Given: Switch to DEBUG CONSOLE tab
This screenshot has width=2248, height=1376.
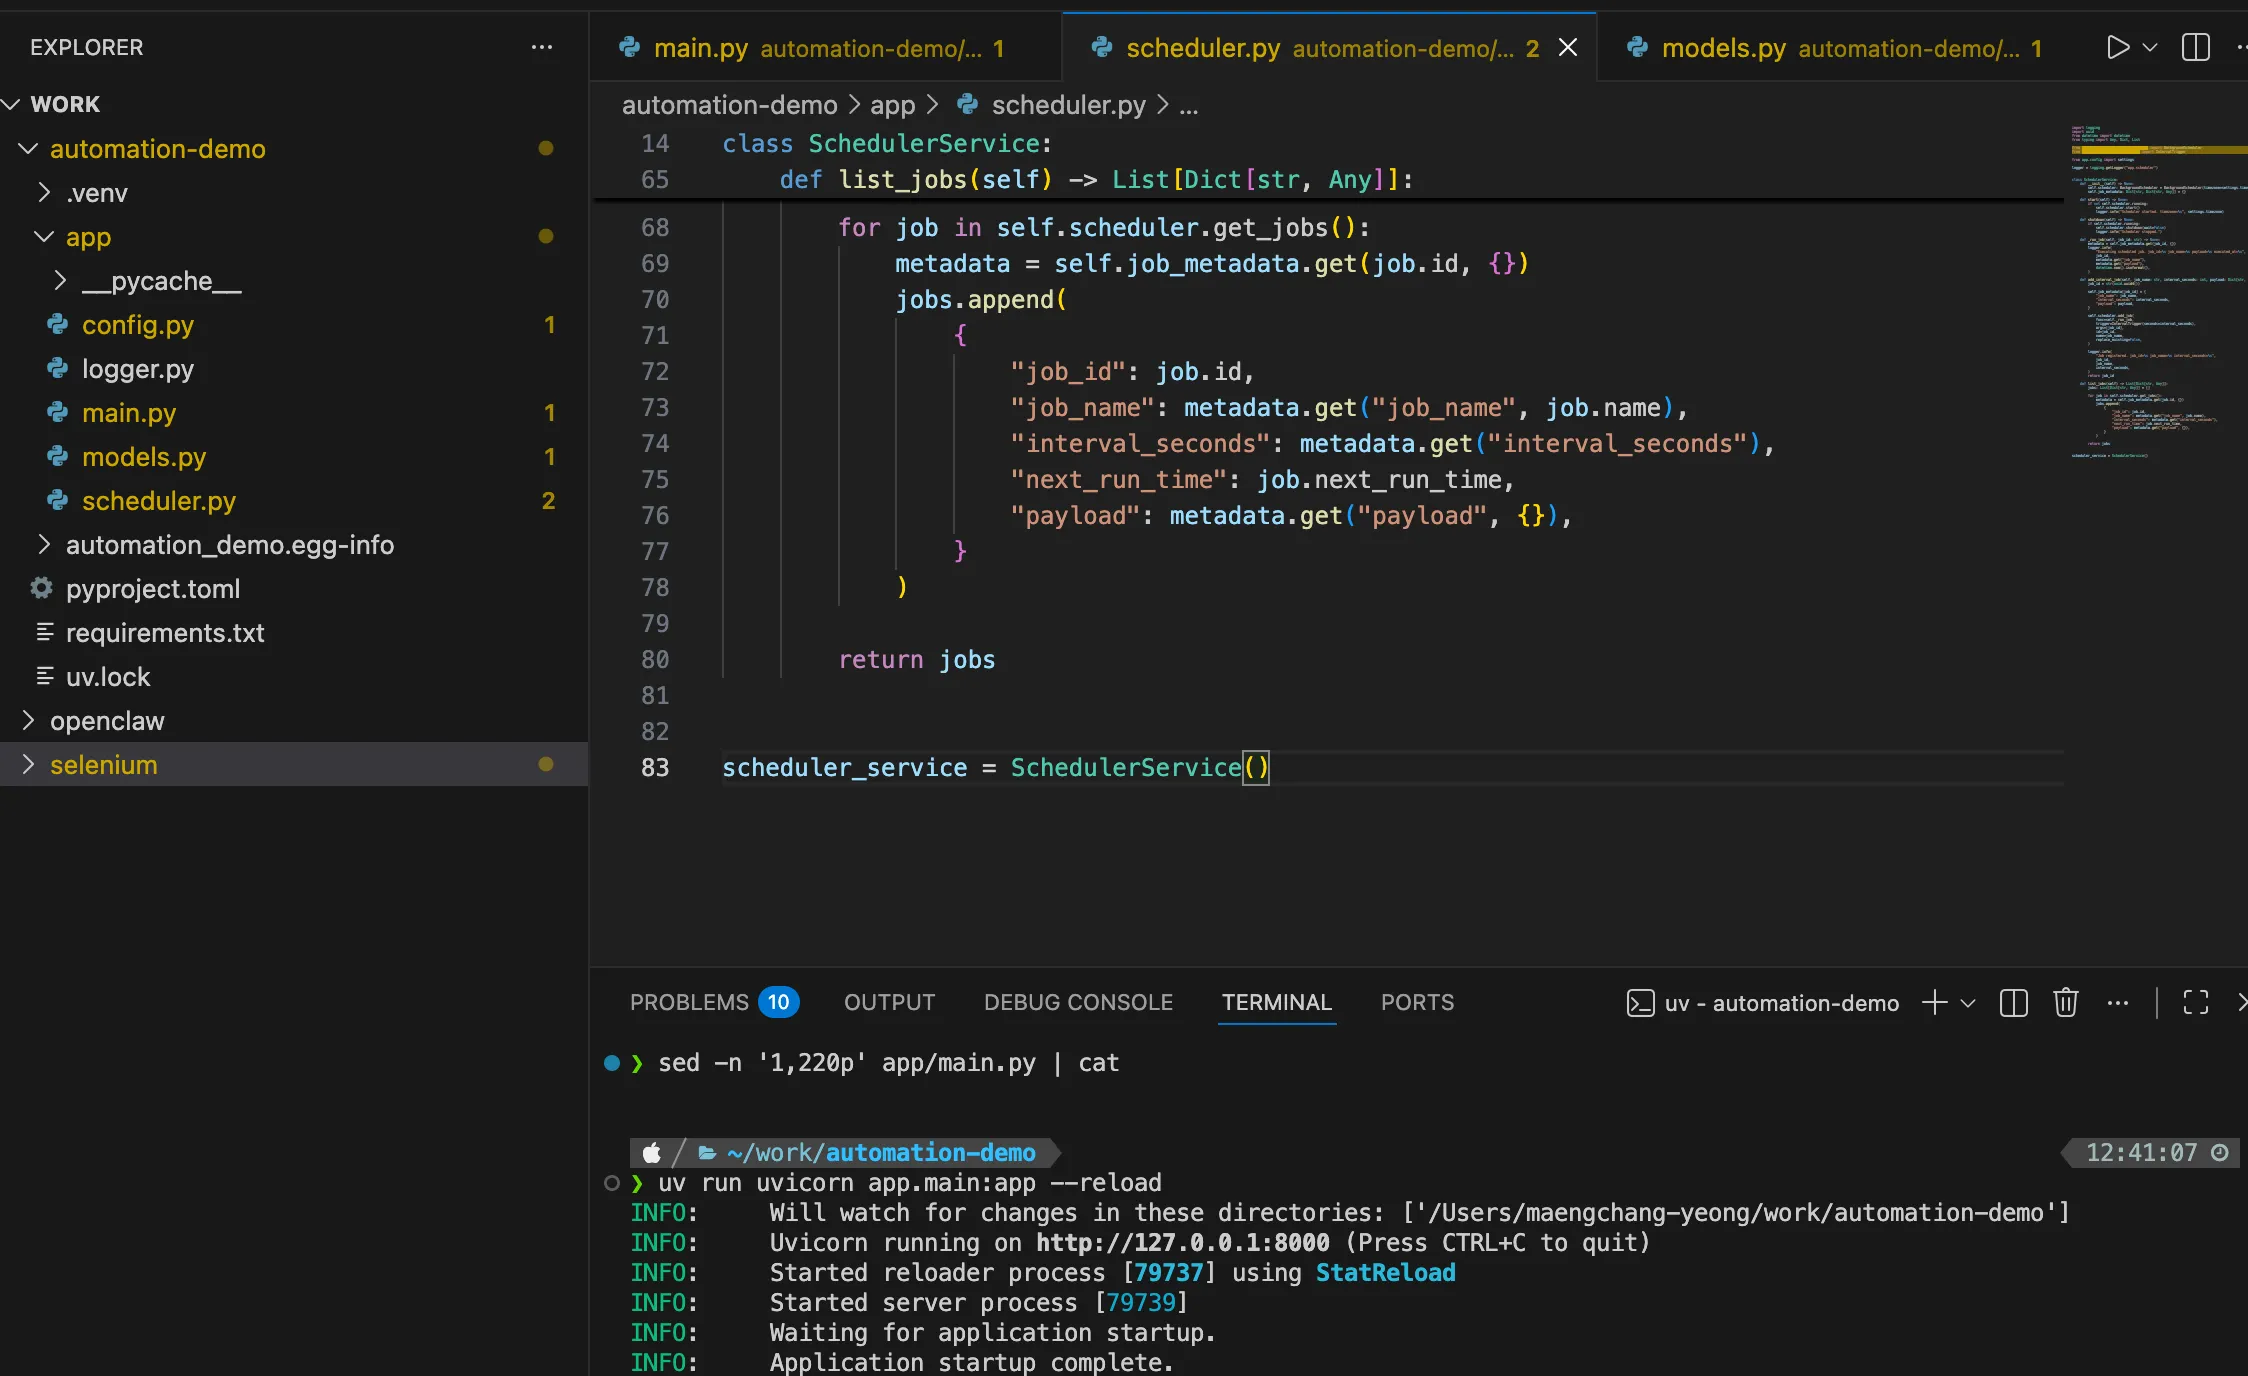Looking at the screenshot, I should tap(1077, 1002).
